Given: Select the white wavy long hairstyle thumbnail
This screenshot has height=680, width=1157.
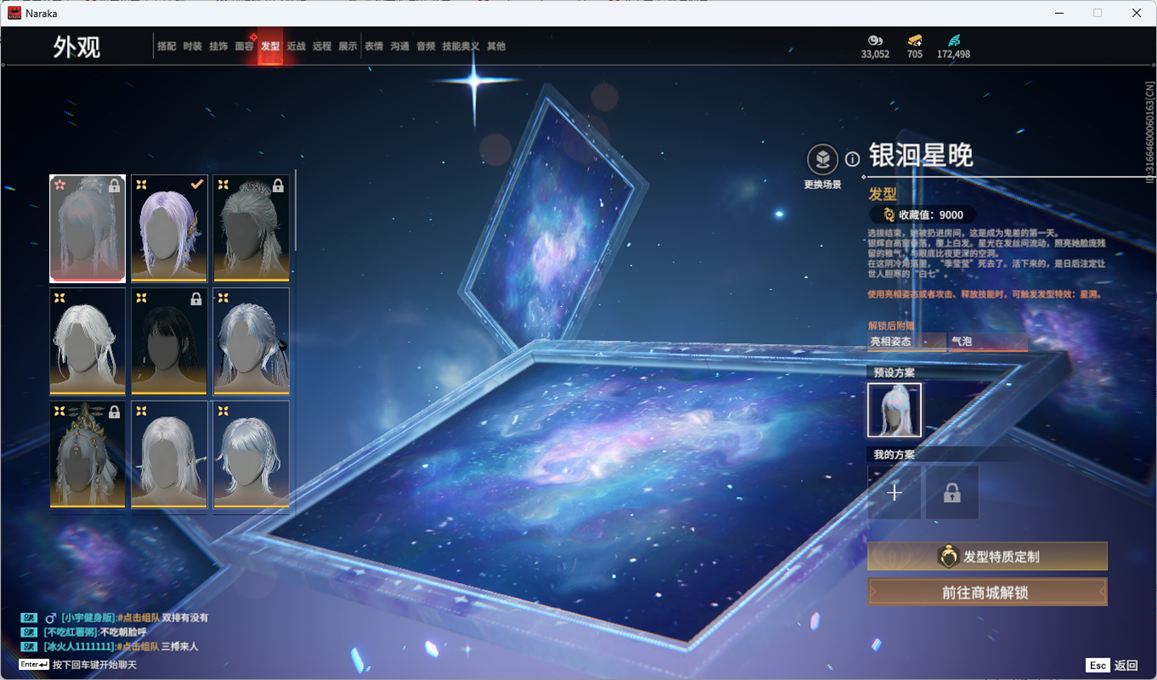Looking at the screenshot, I should click(87, 341).
